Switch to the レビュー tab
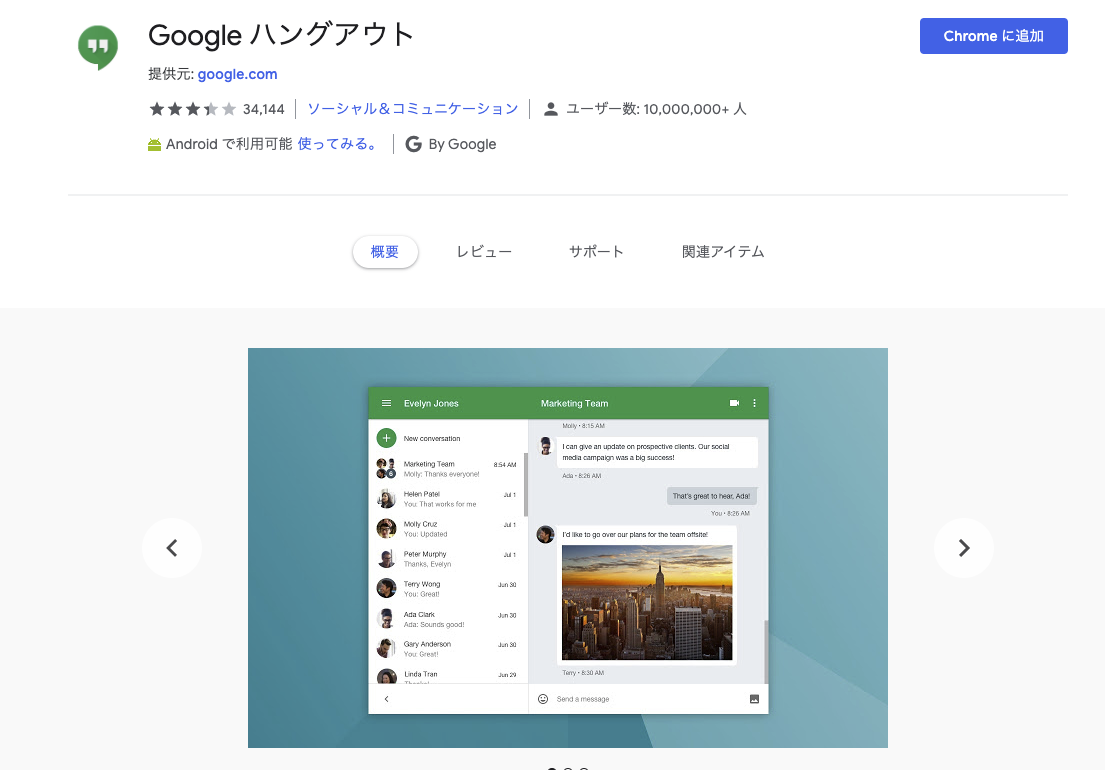Image resolution: width=1105 pixels, height=770 pixels. [x=484, y=252]
